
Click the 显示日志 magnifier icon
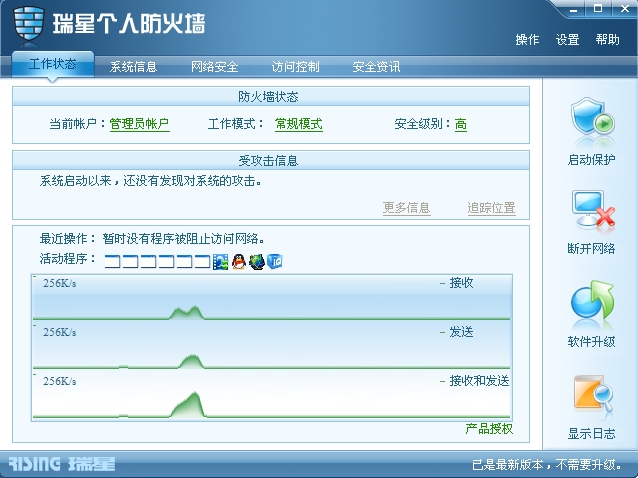(593, 393)
